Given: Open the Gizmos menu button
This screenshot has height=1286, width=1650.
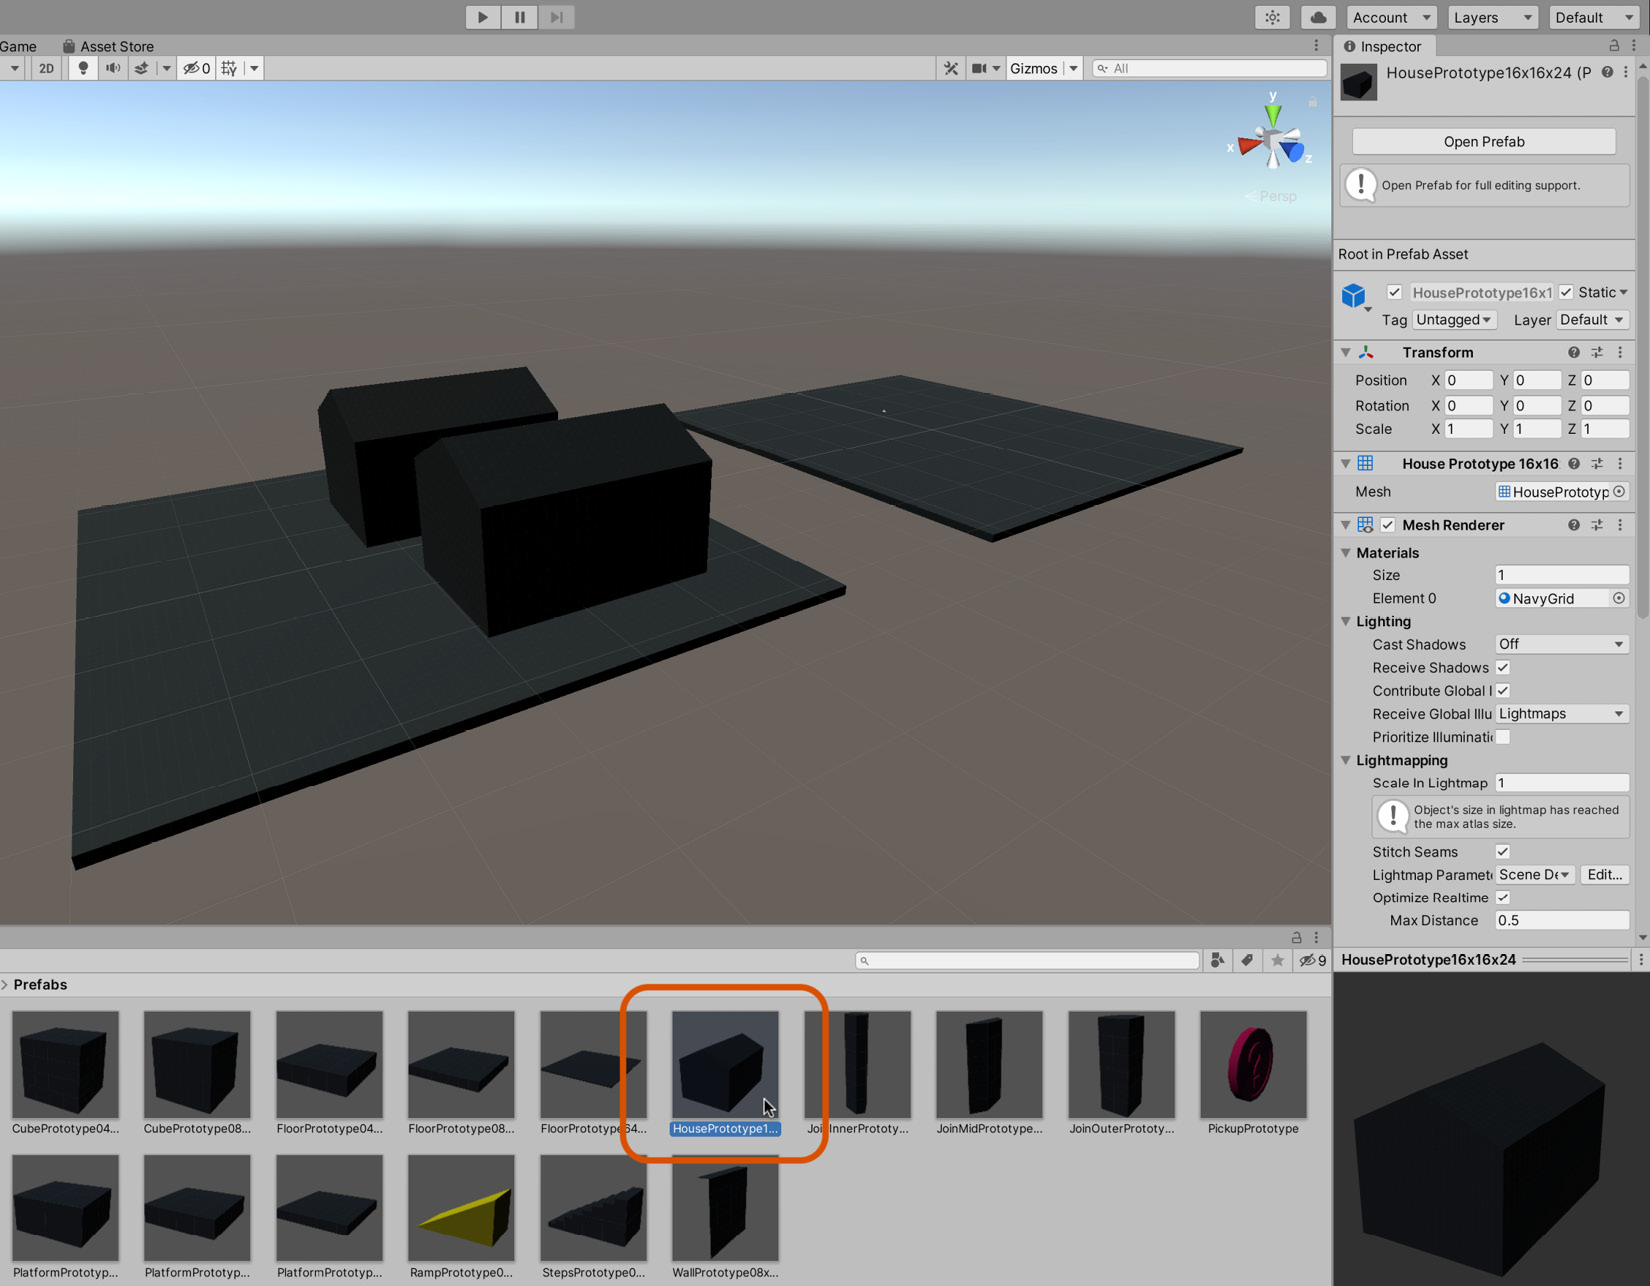Looking at the screenshot, I should [1033, 68].
